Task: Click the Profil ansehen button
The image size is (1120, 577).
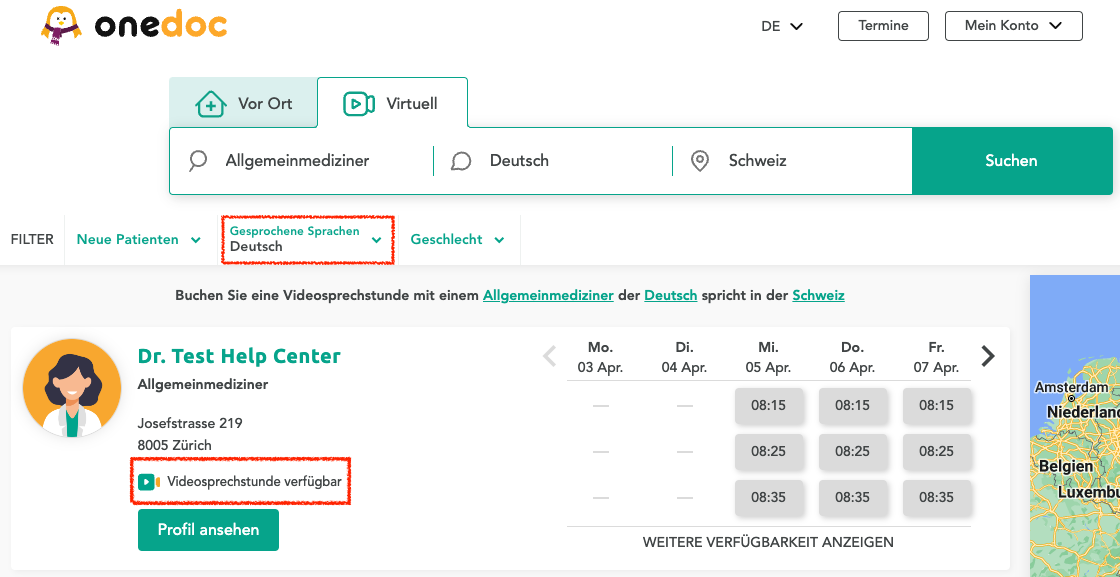Action: coord(208,530)
